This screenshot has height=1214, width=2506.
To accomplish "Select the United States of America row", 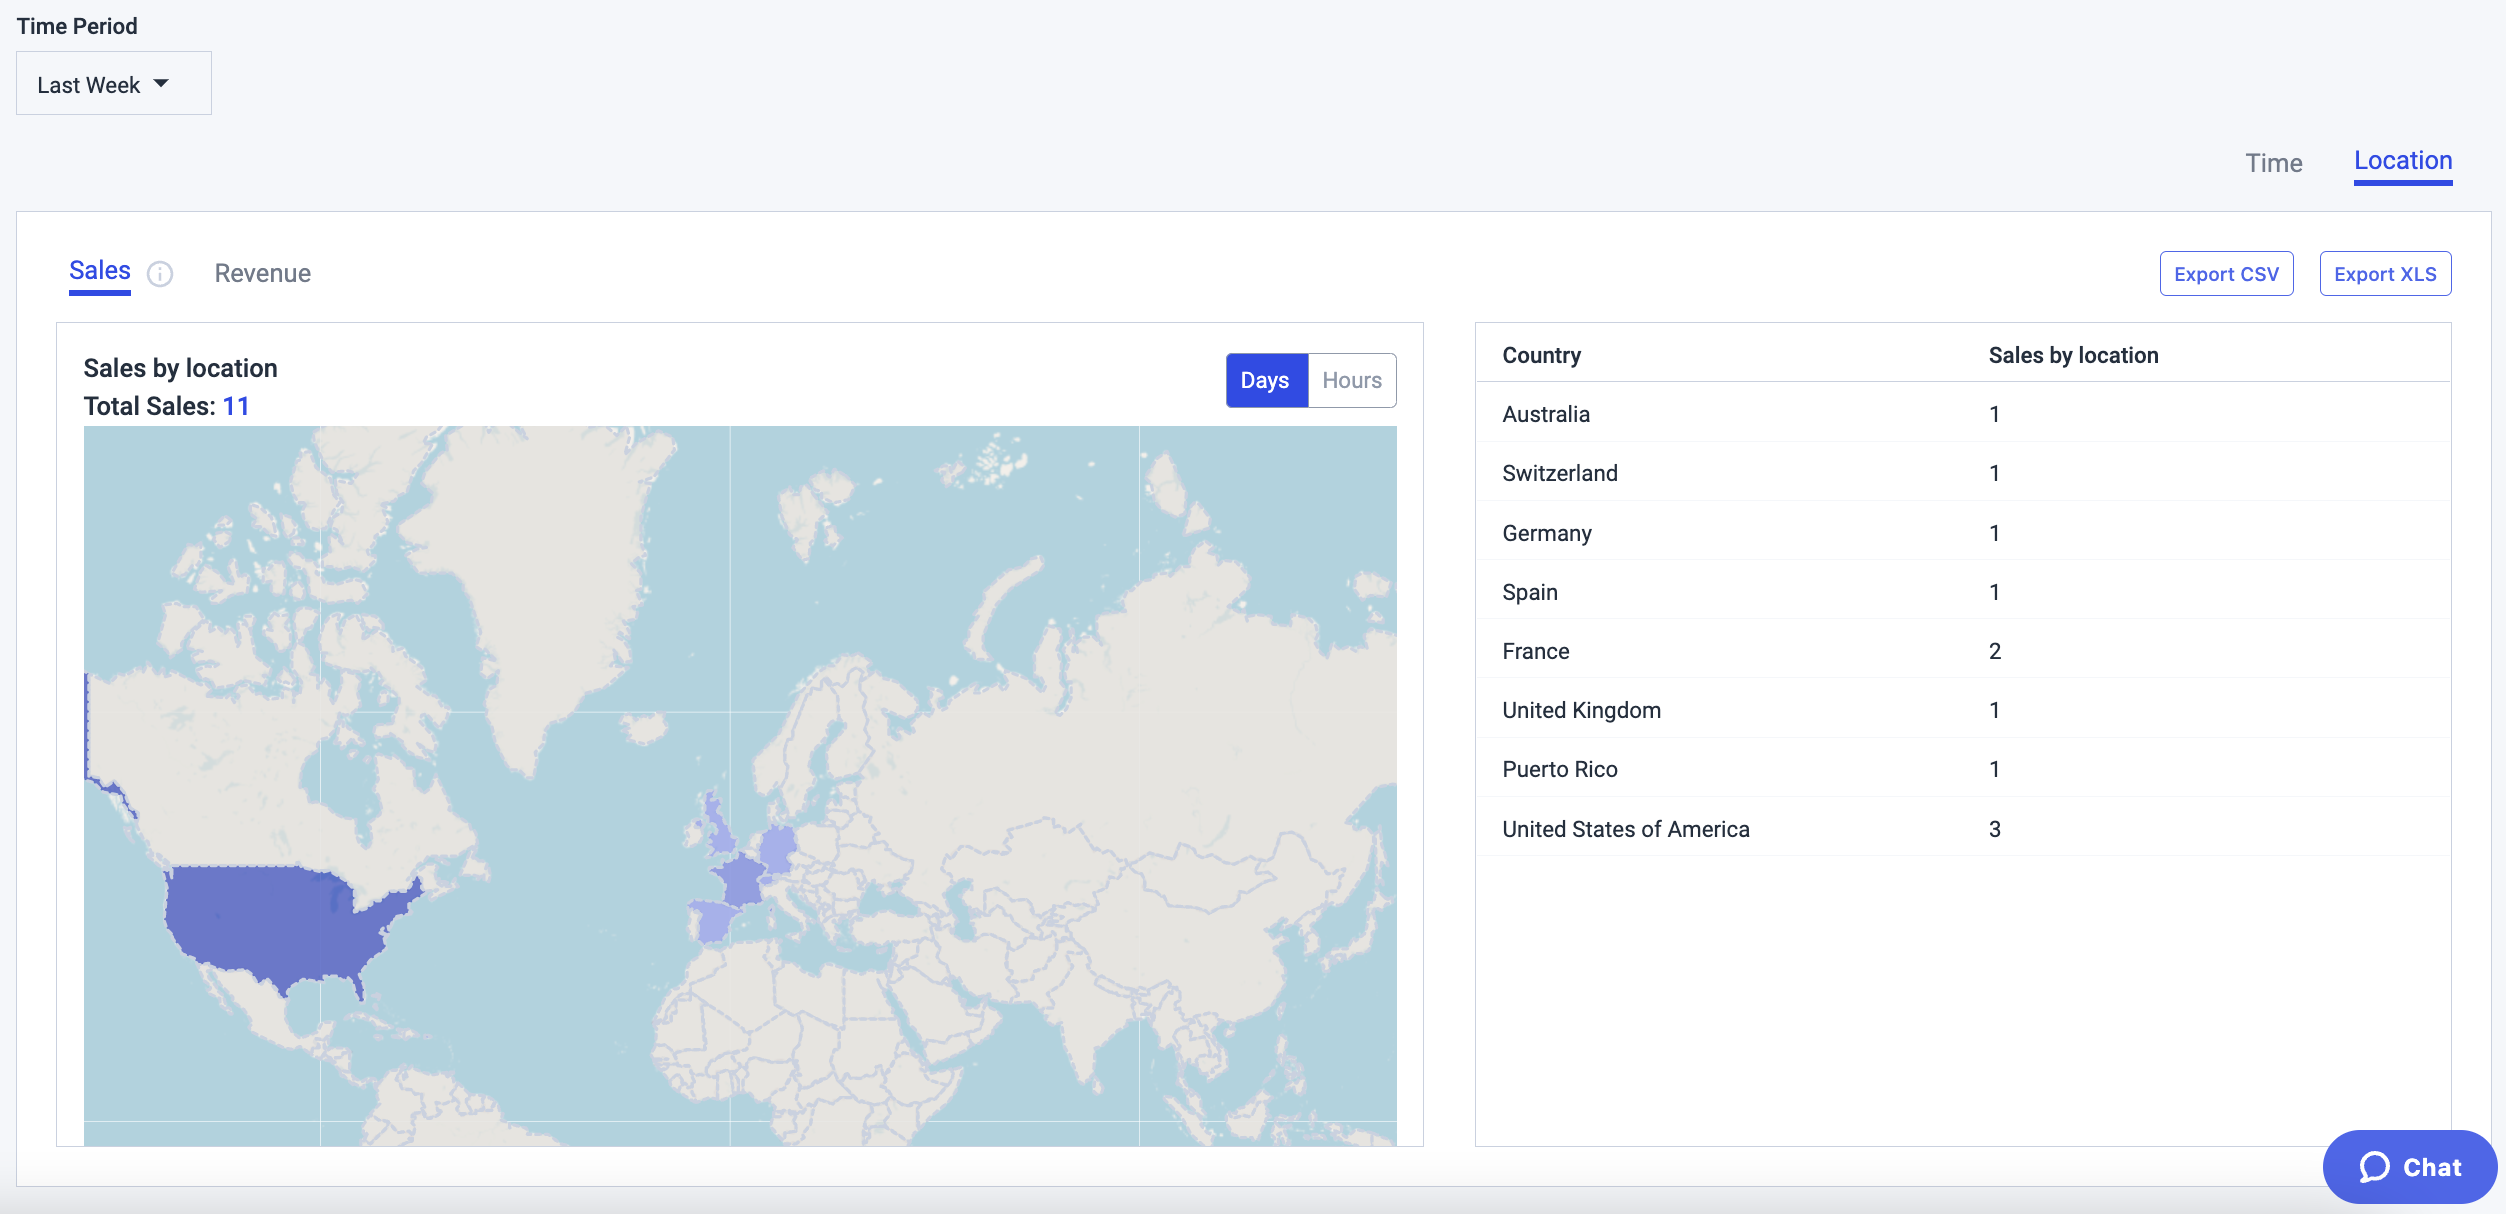I will [1963, 828].
